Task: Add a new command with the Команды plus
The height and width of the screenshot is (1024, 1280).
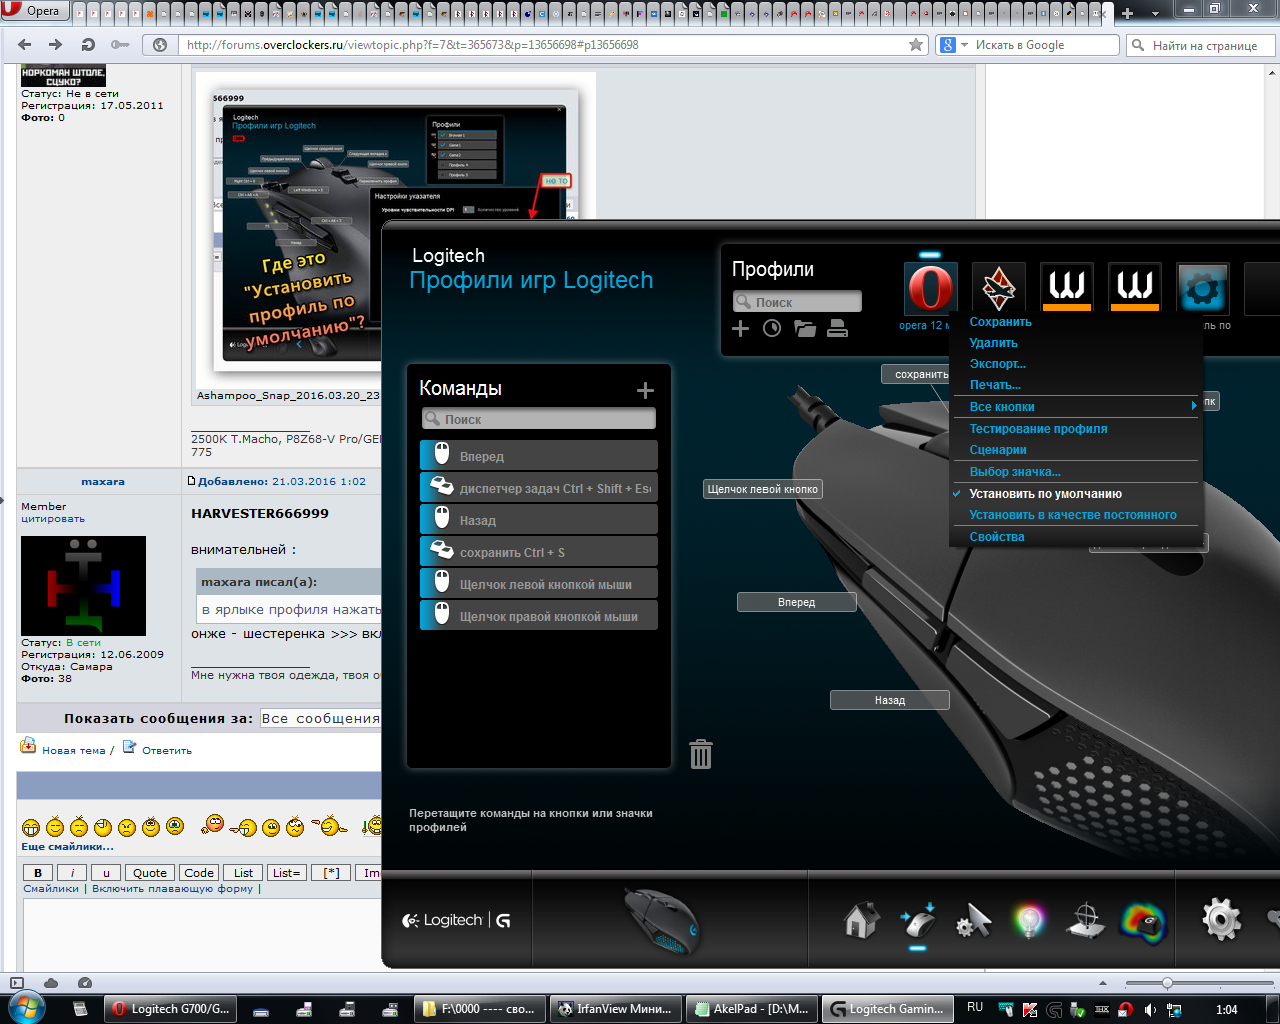Action: [x=645, y=390]
